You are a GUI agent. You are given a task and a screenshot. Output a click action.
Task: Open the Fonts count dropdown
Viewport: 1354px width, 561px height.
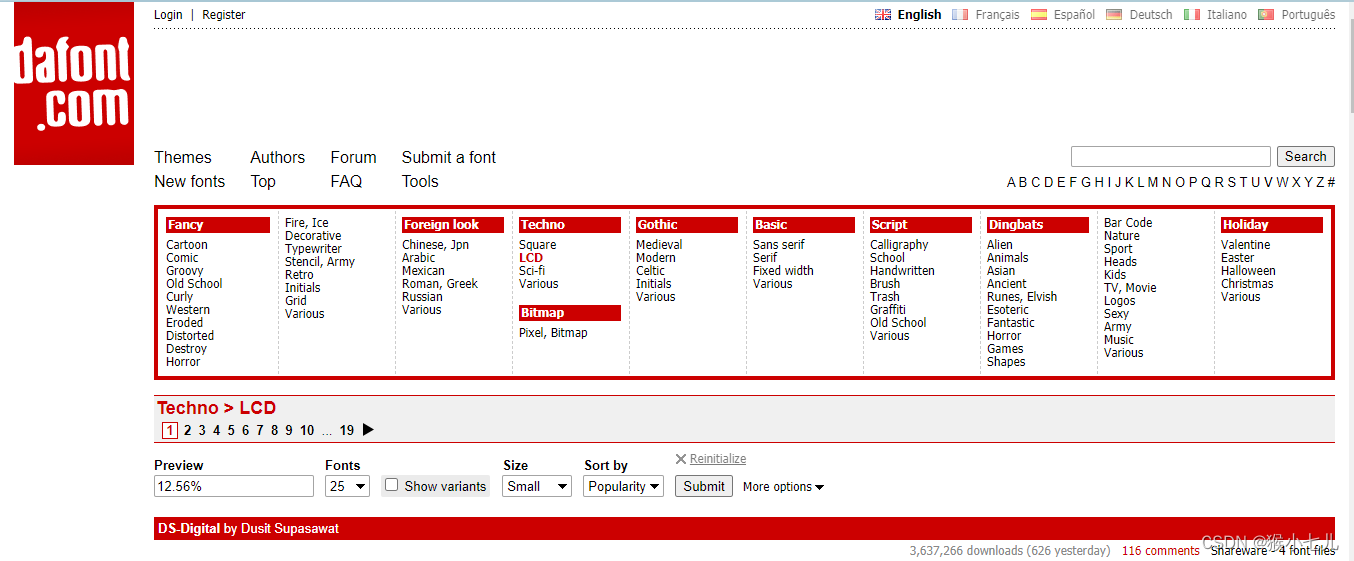347,486
